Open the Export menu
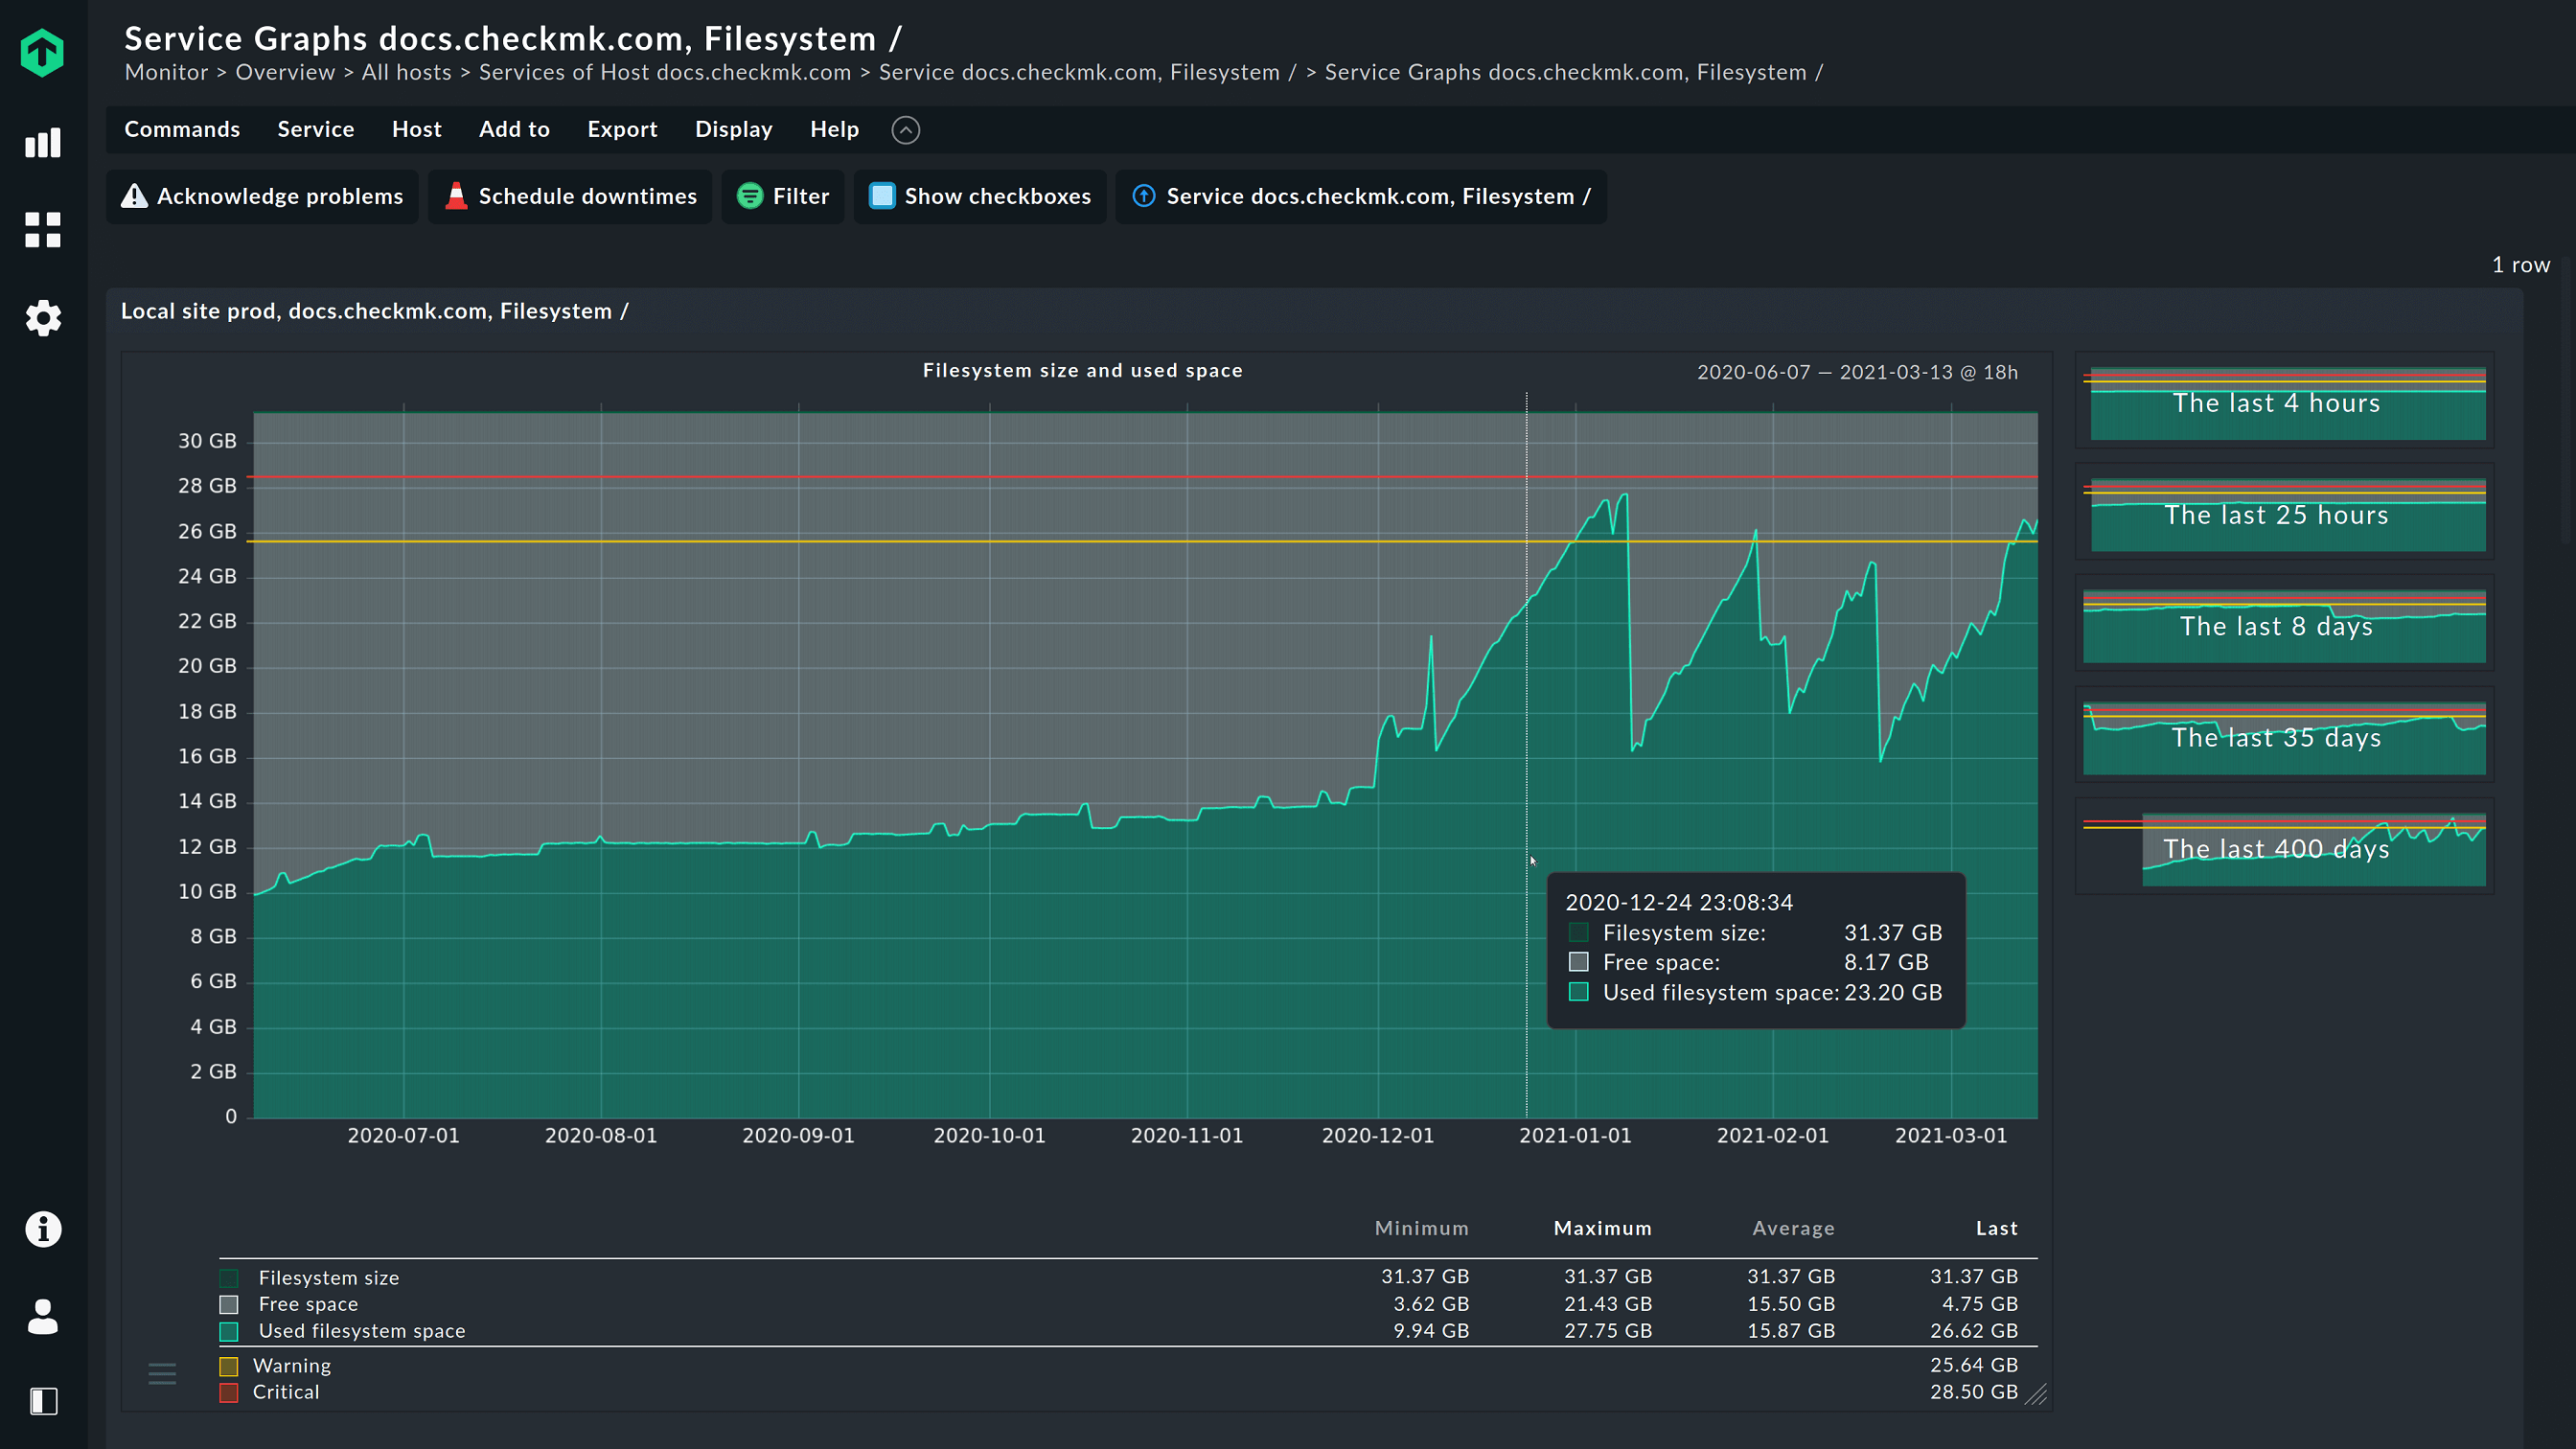 (622, 129)
